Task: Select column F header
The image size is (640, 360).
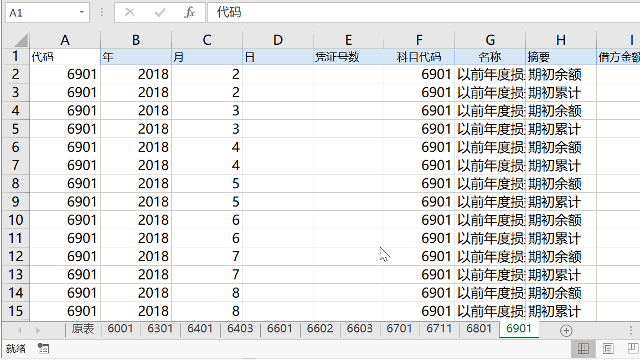Action: tap(419, 40)
